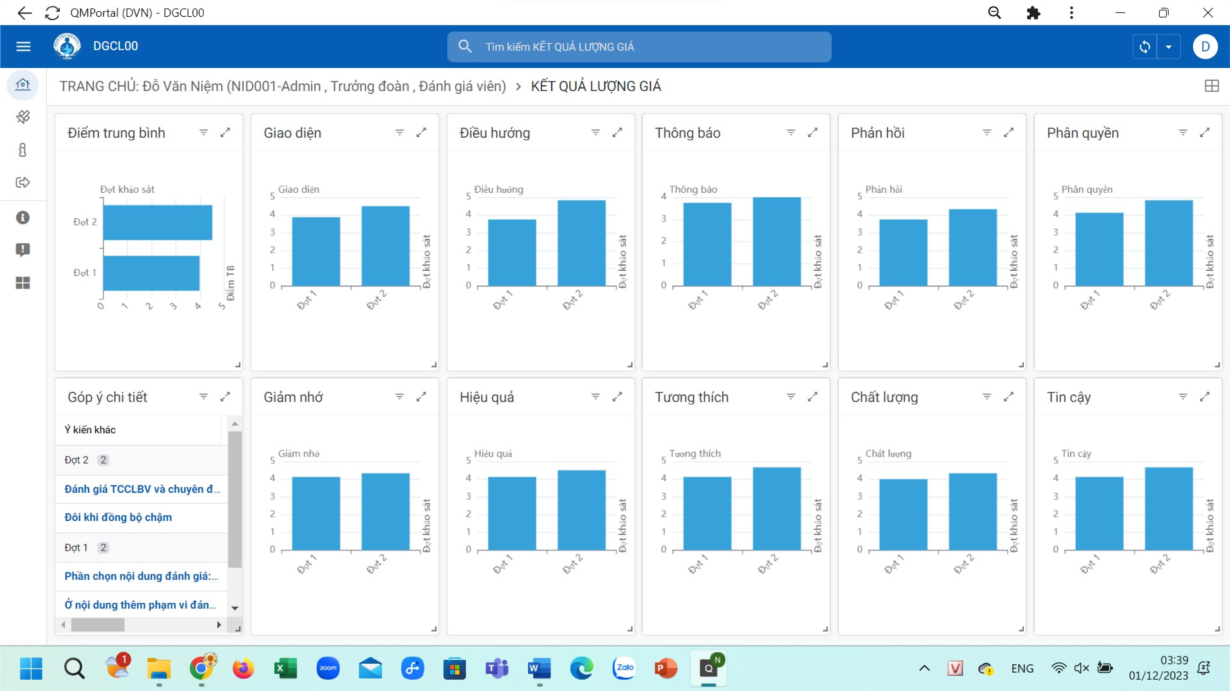Open Zalo from the Windows taskbar

625,668
